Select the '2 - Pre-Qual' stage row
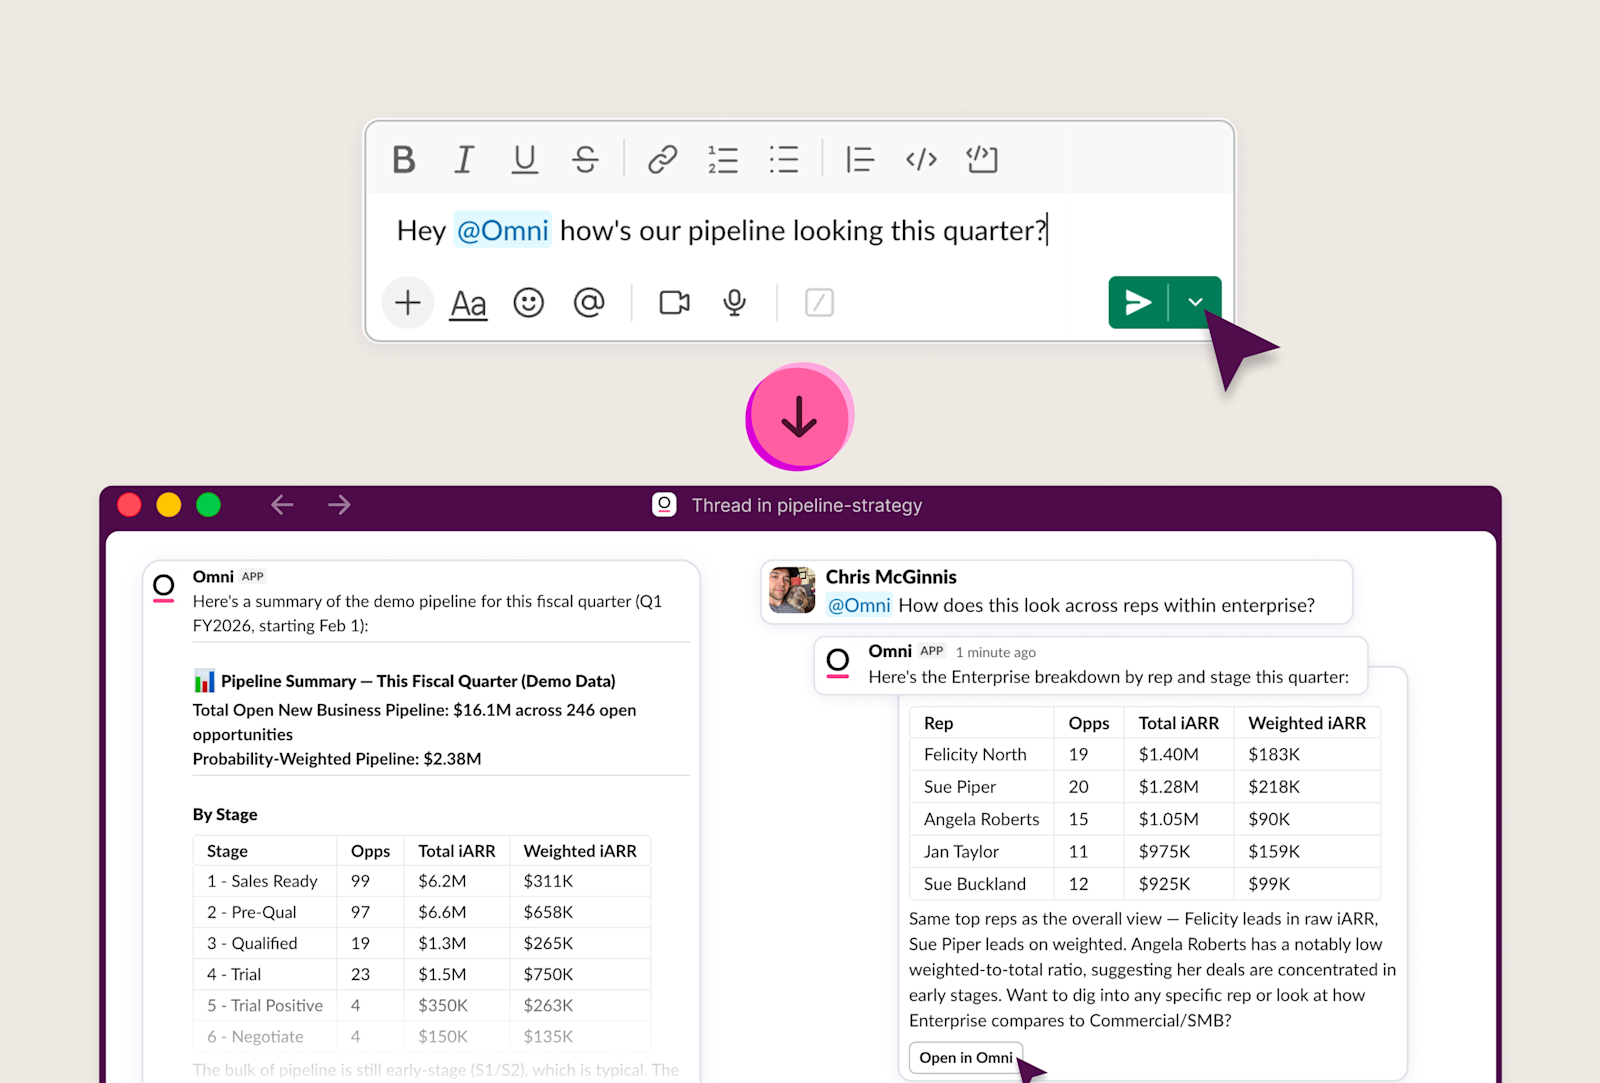Screen dimensions: 1600x1083 (x=422, y=912)
